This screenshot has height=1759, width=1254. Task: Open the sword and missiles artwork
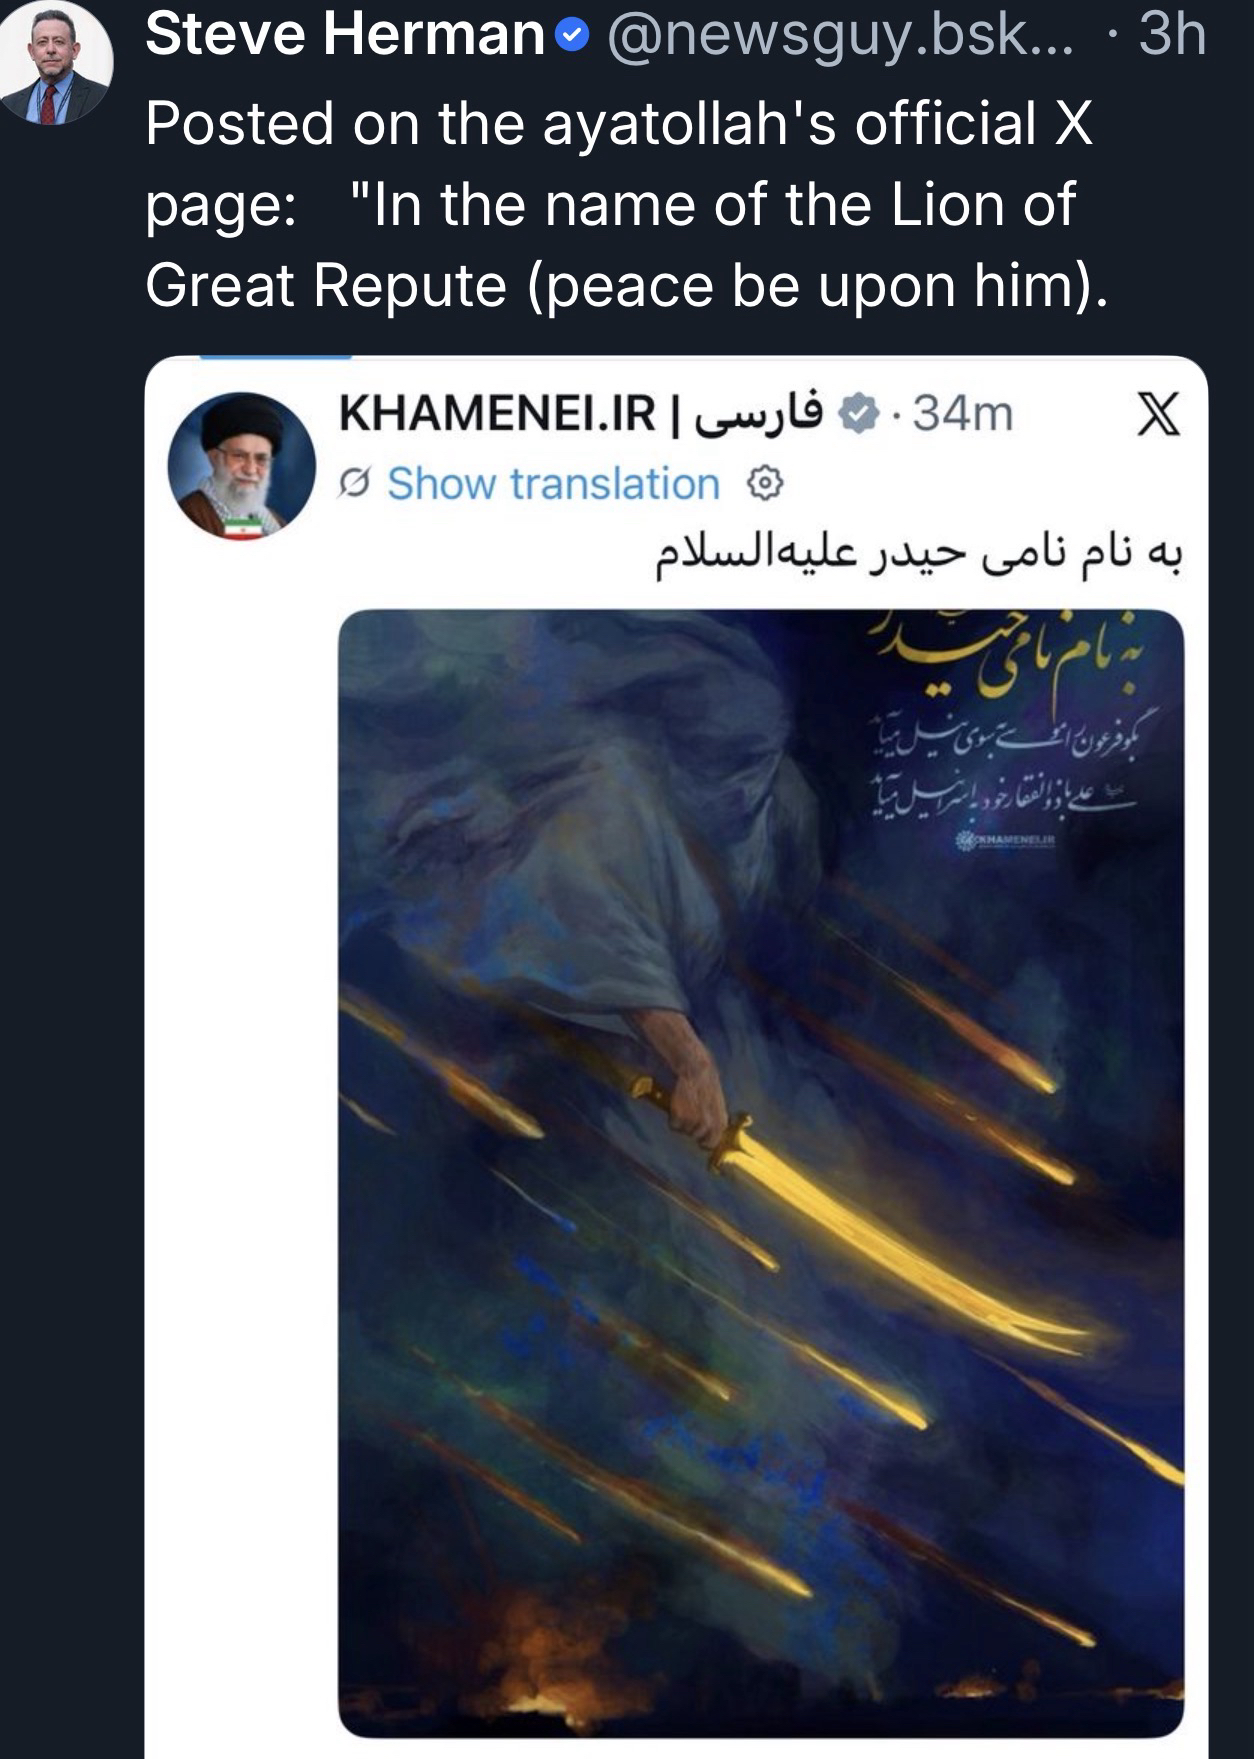761,1173
